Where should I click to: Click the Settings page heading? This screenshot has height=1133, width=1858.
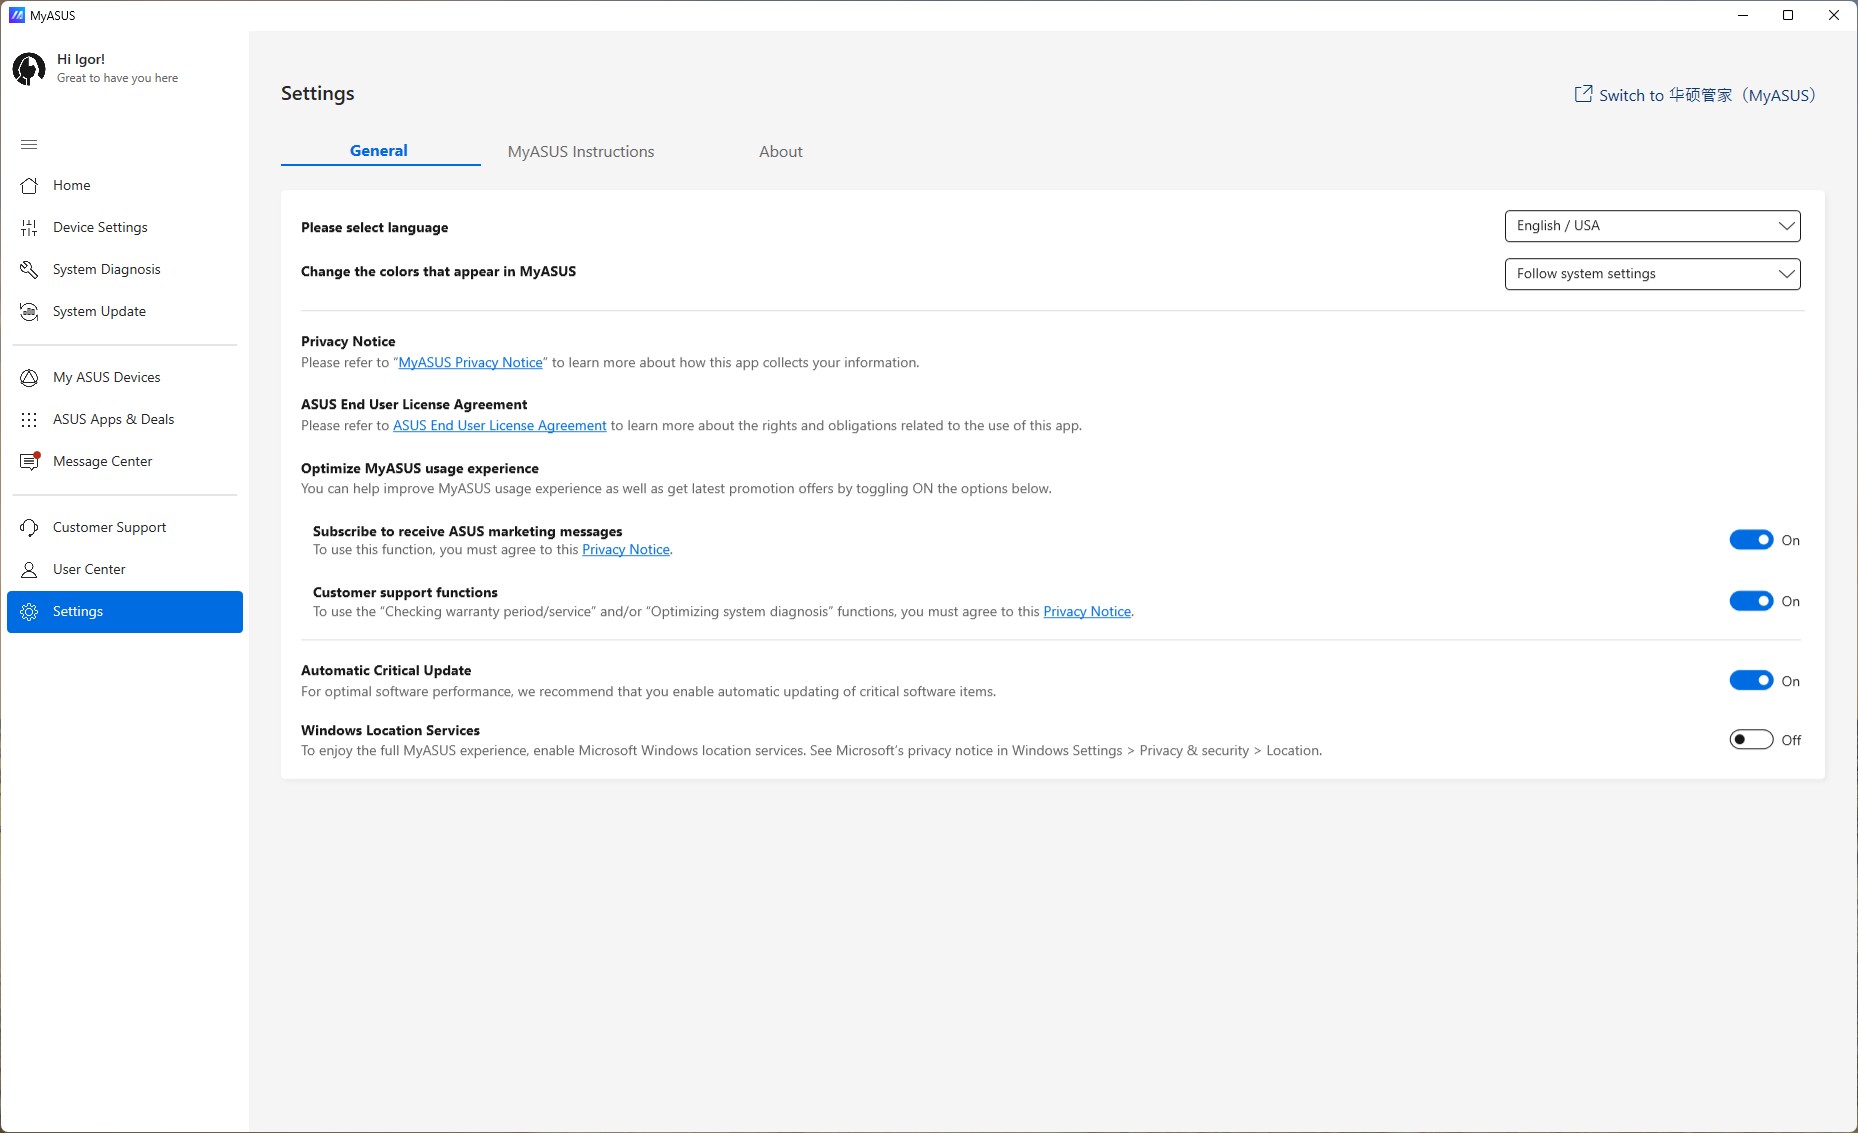tap(317, 93)
